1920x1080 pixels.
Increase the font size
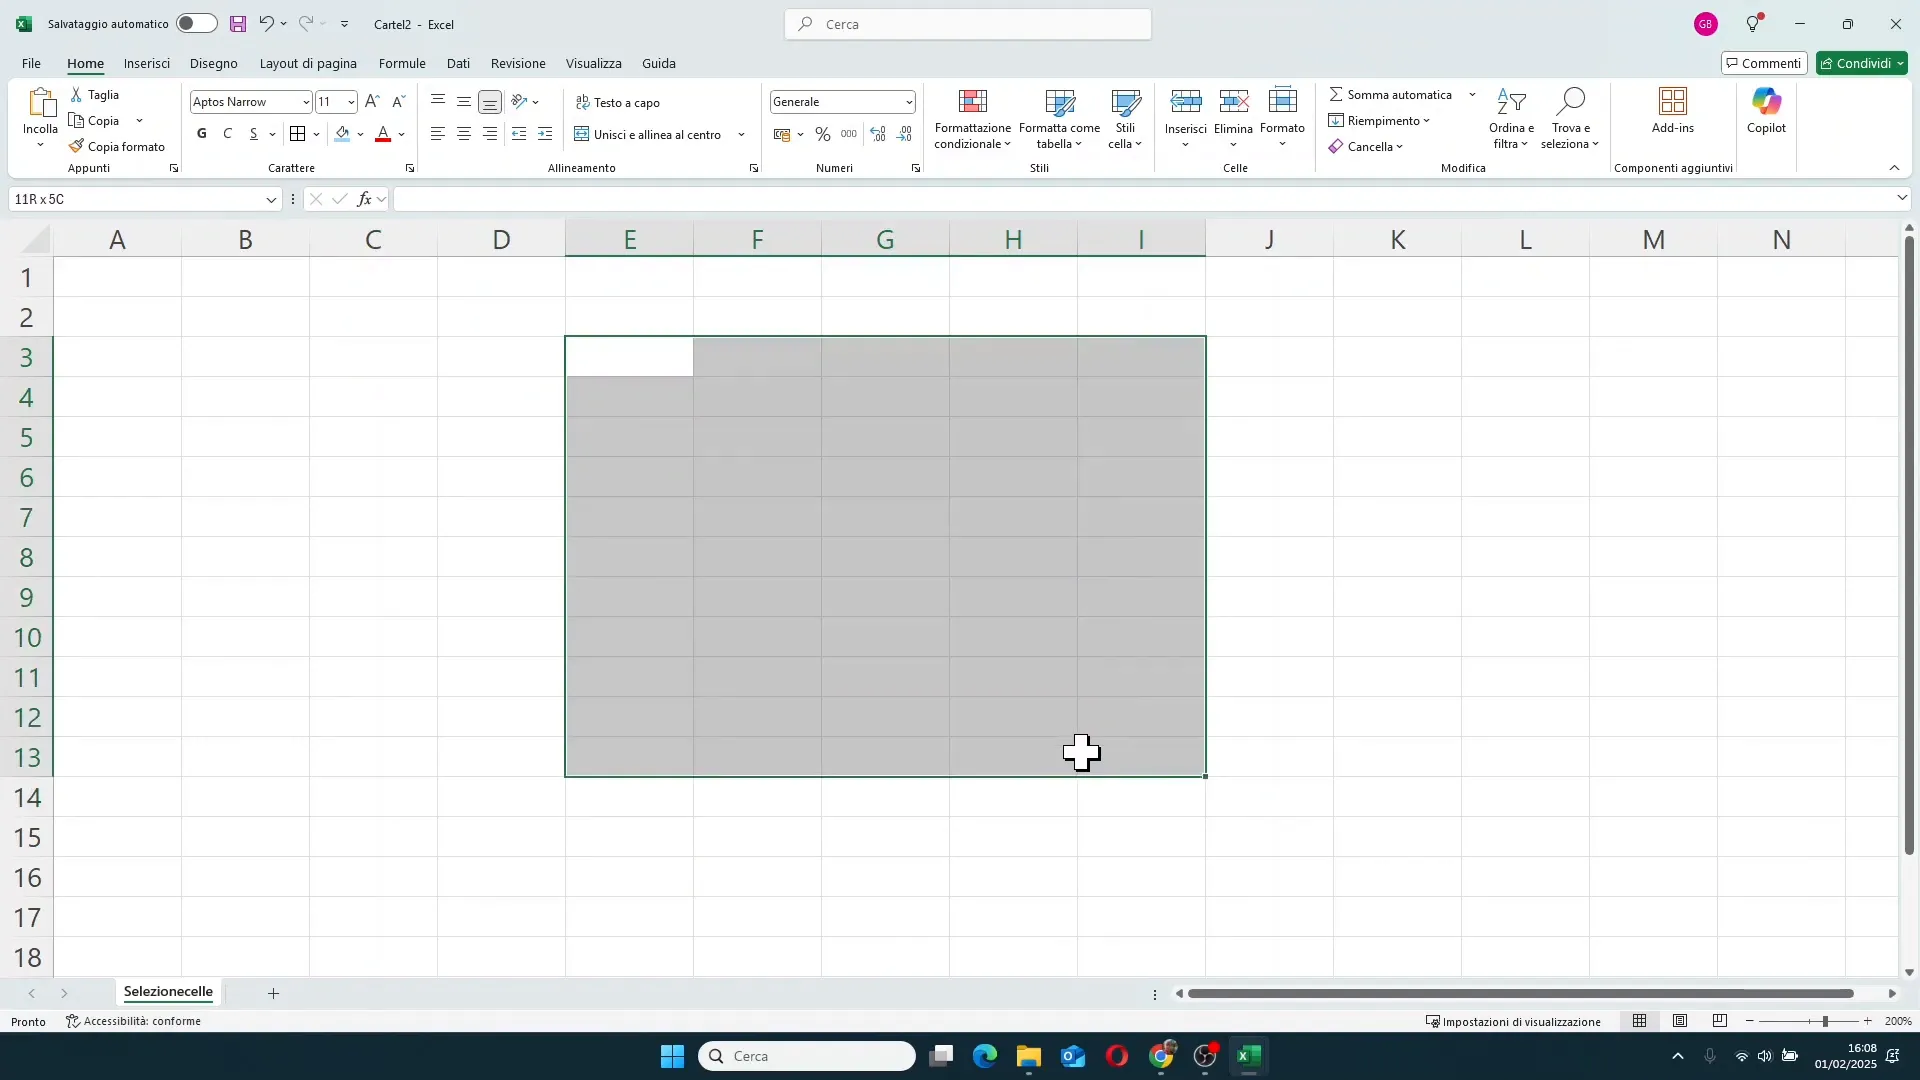[372, 102]
